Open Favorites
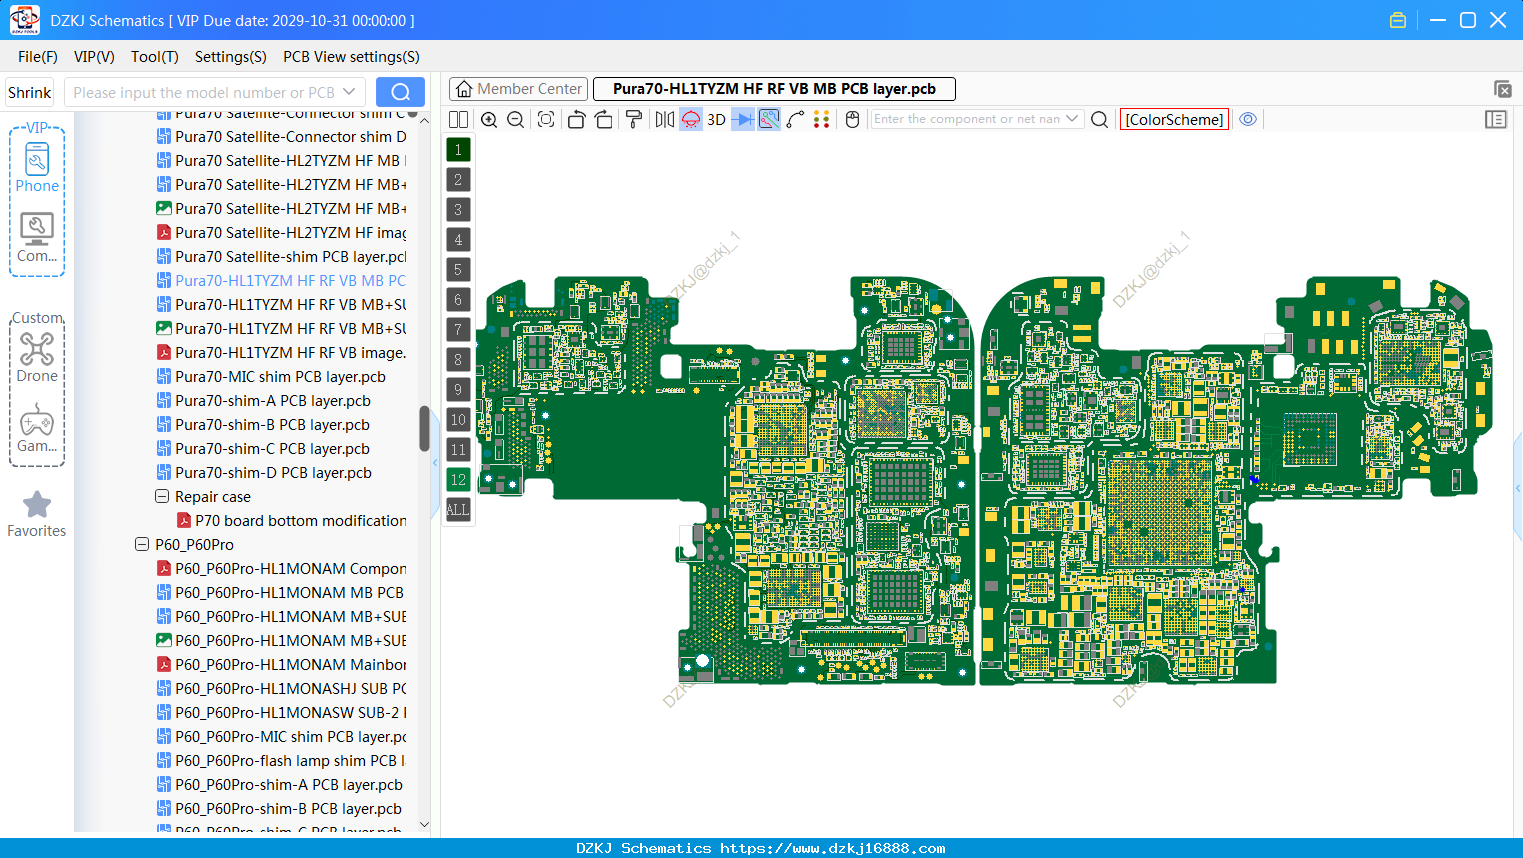The height and width of the screenshot is (858, 1523). [37, 514]
